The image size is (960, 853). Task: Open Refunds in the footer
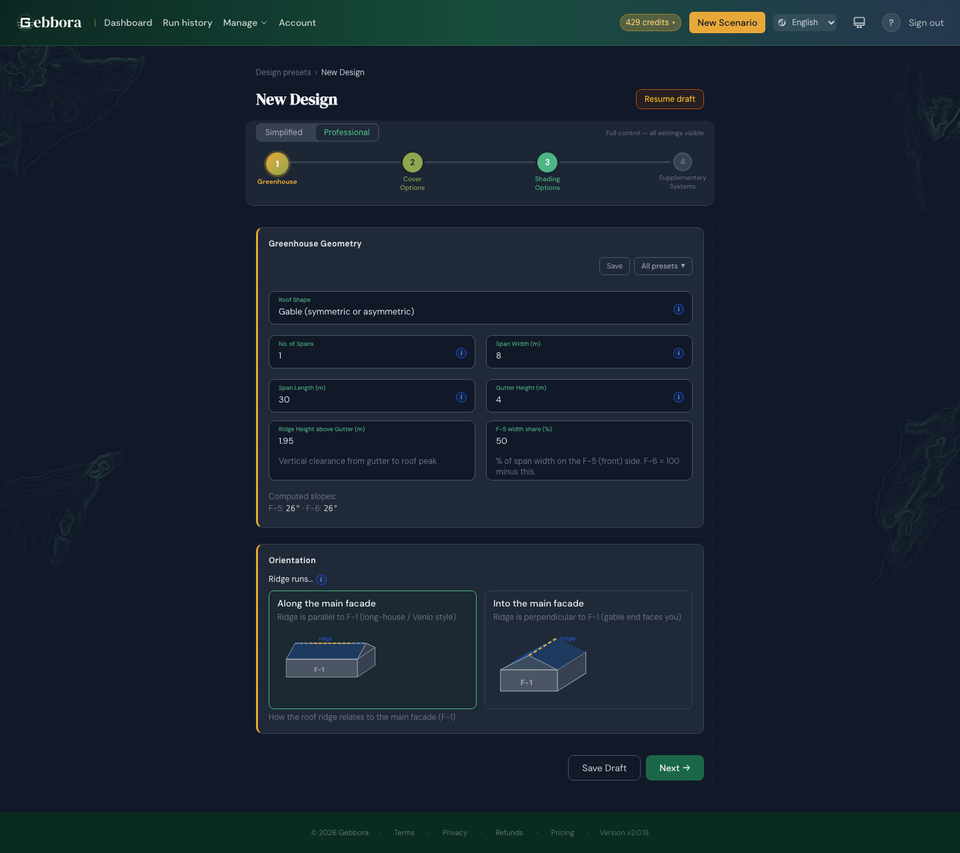[x=509, y=833]
